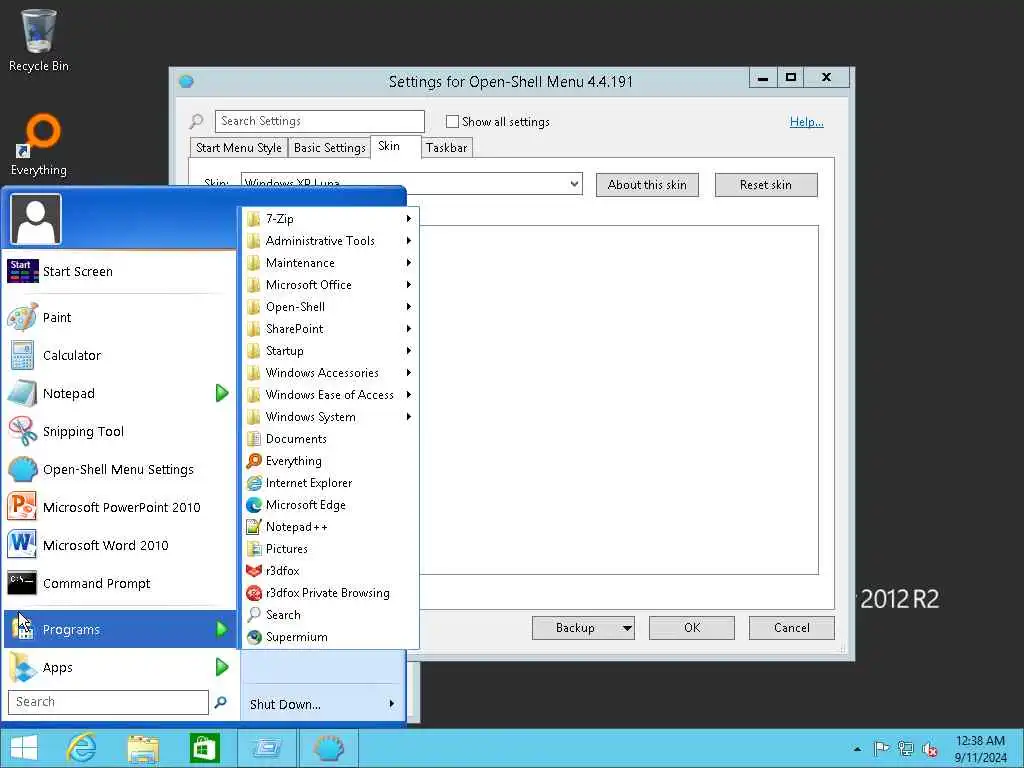Open the Action Center flag tray icon
The height and width of the screenshot is (768, 1024).
pos(881,748)
